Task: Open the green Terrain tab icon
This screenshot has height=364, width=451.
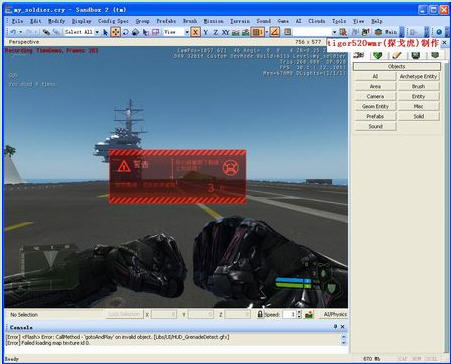Action: [377, 55]
